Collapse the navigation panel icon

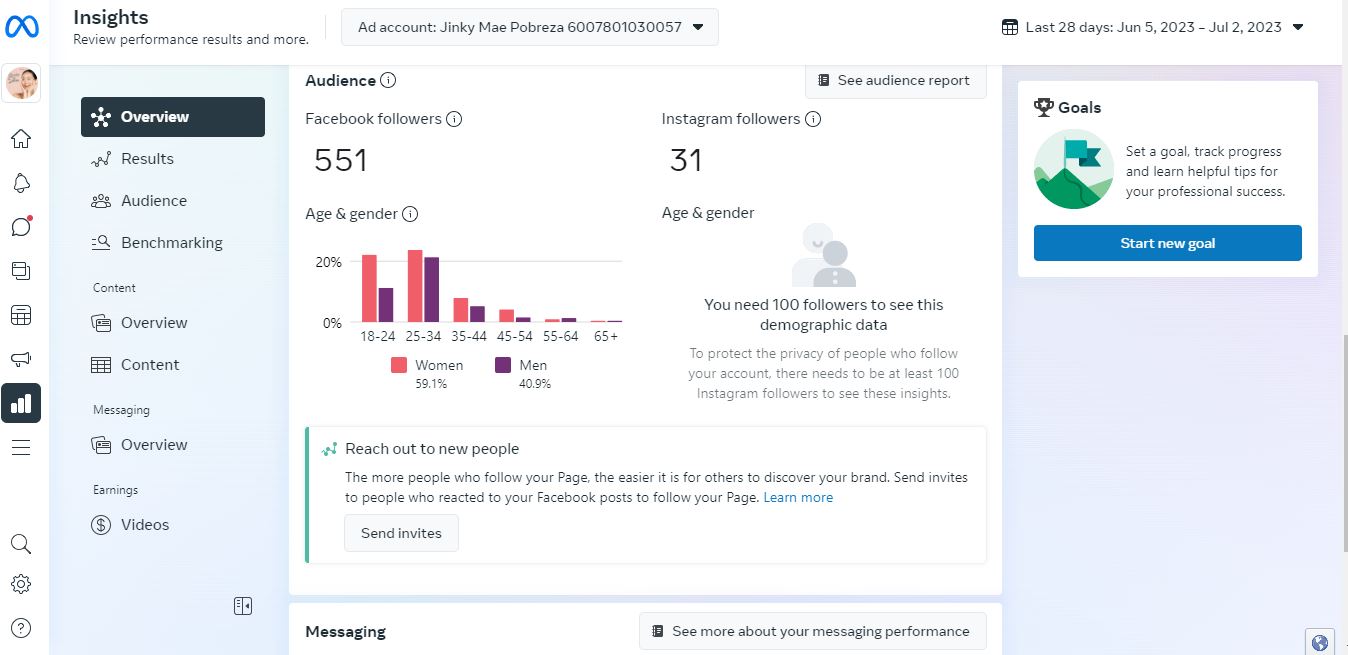pyautogui.click(x=243, y=606)
